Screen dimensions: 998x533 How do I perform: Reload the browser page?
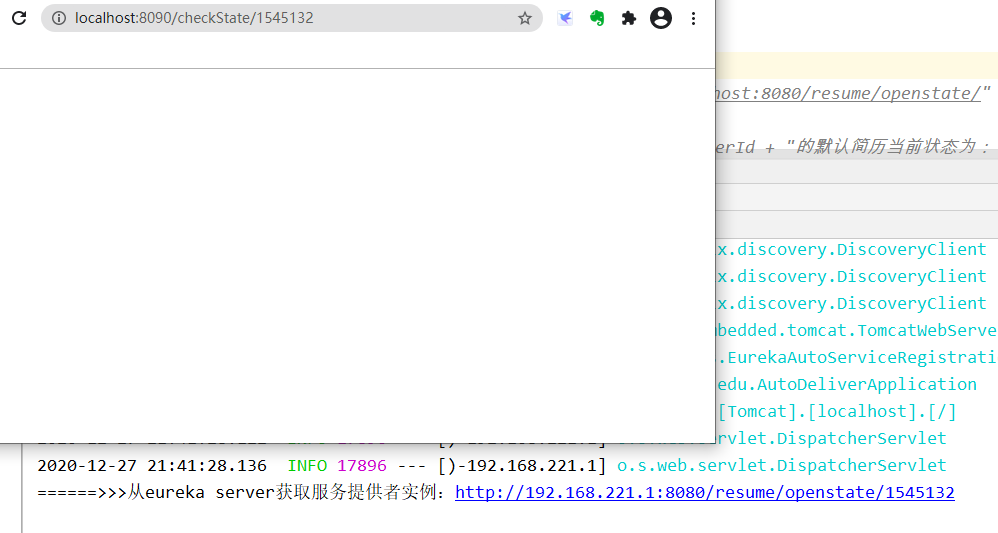click(x=19, y=18)
